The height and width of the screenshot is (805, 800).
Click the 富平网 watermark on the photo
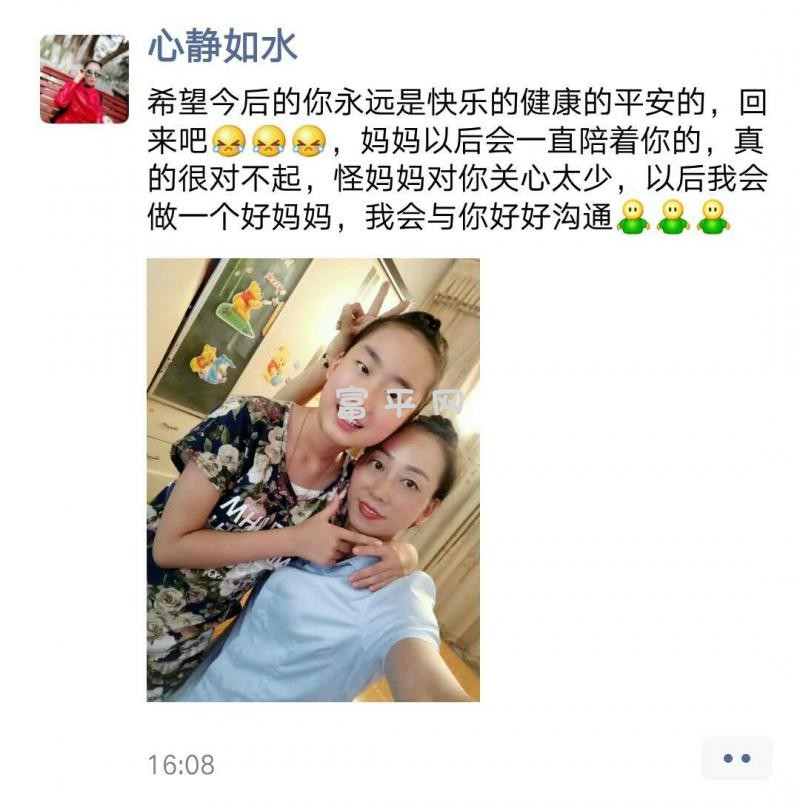point(399,403)
